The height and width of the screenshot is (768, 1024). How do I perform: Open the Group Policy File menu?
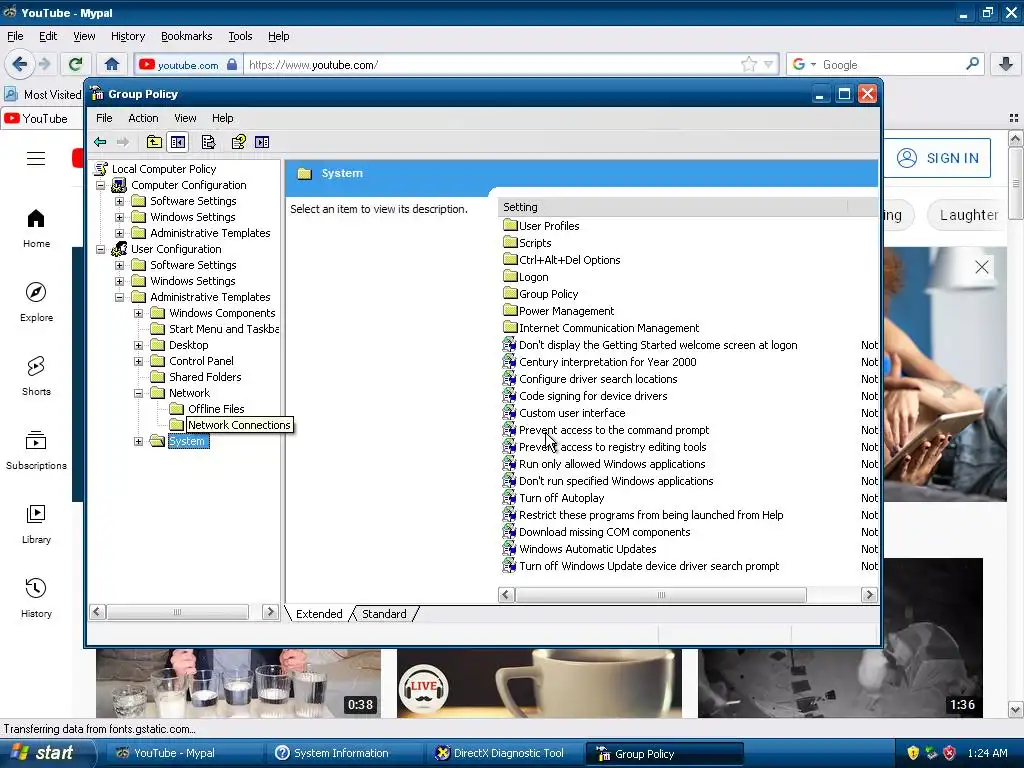(104, 118)
